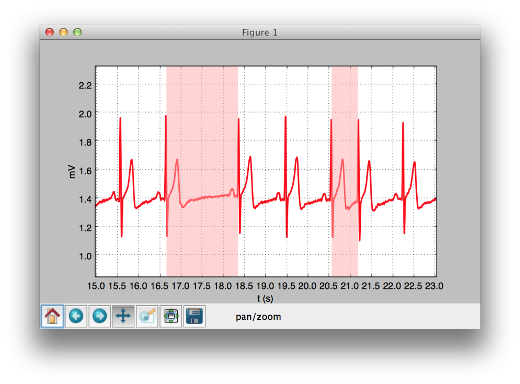Click the narrow pink shaded region
Screen dimensions: 520x384
click(345, 171)
